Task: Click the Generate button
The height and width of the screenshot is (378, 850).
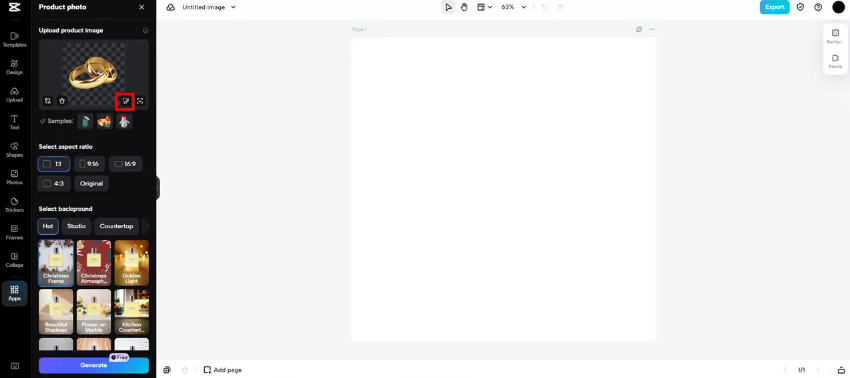Action: (x=94, y=366)
